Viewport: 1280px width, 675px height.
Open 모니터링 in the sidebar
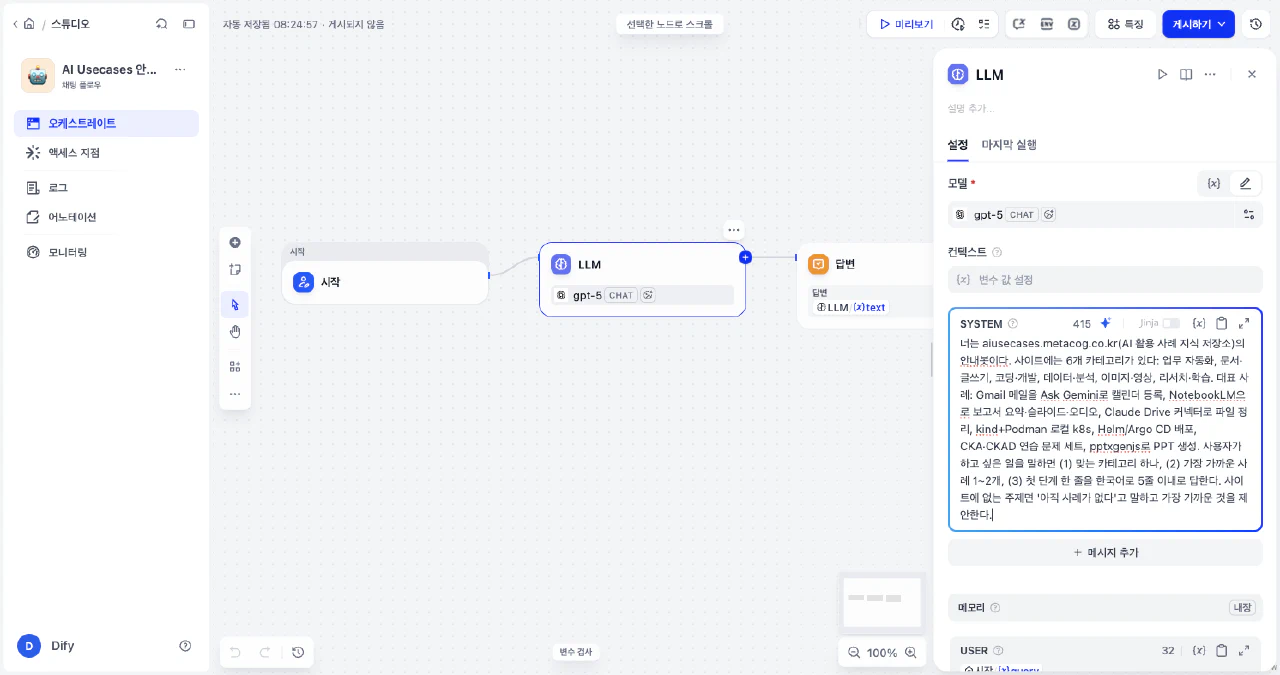click(x=106, y=252)
